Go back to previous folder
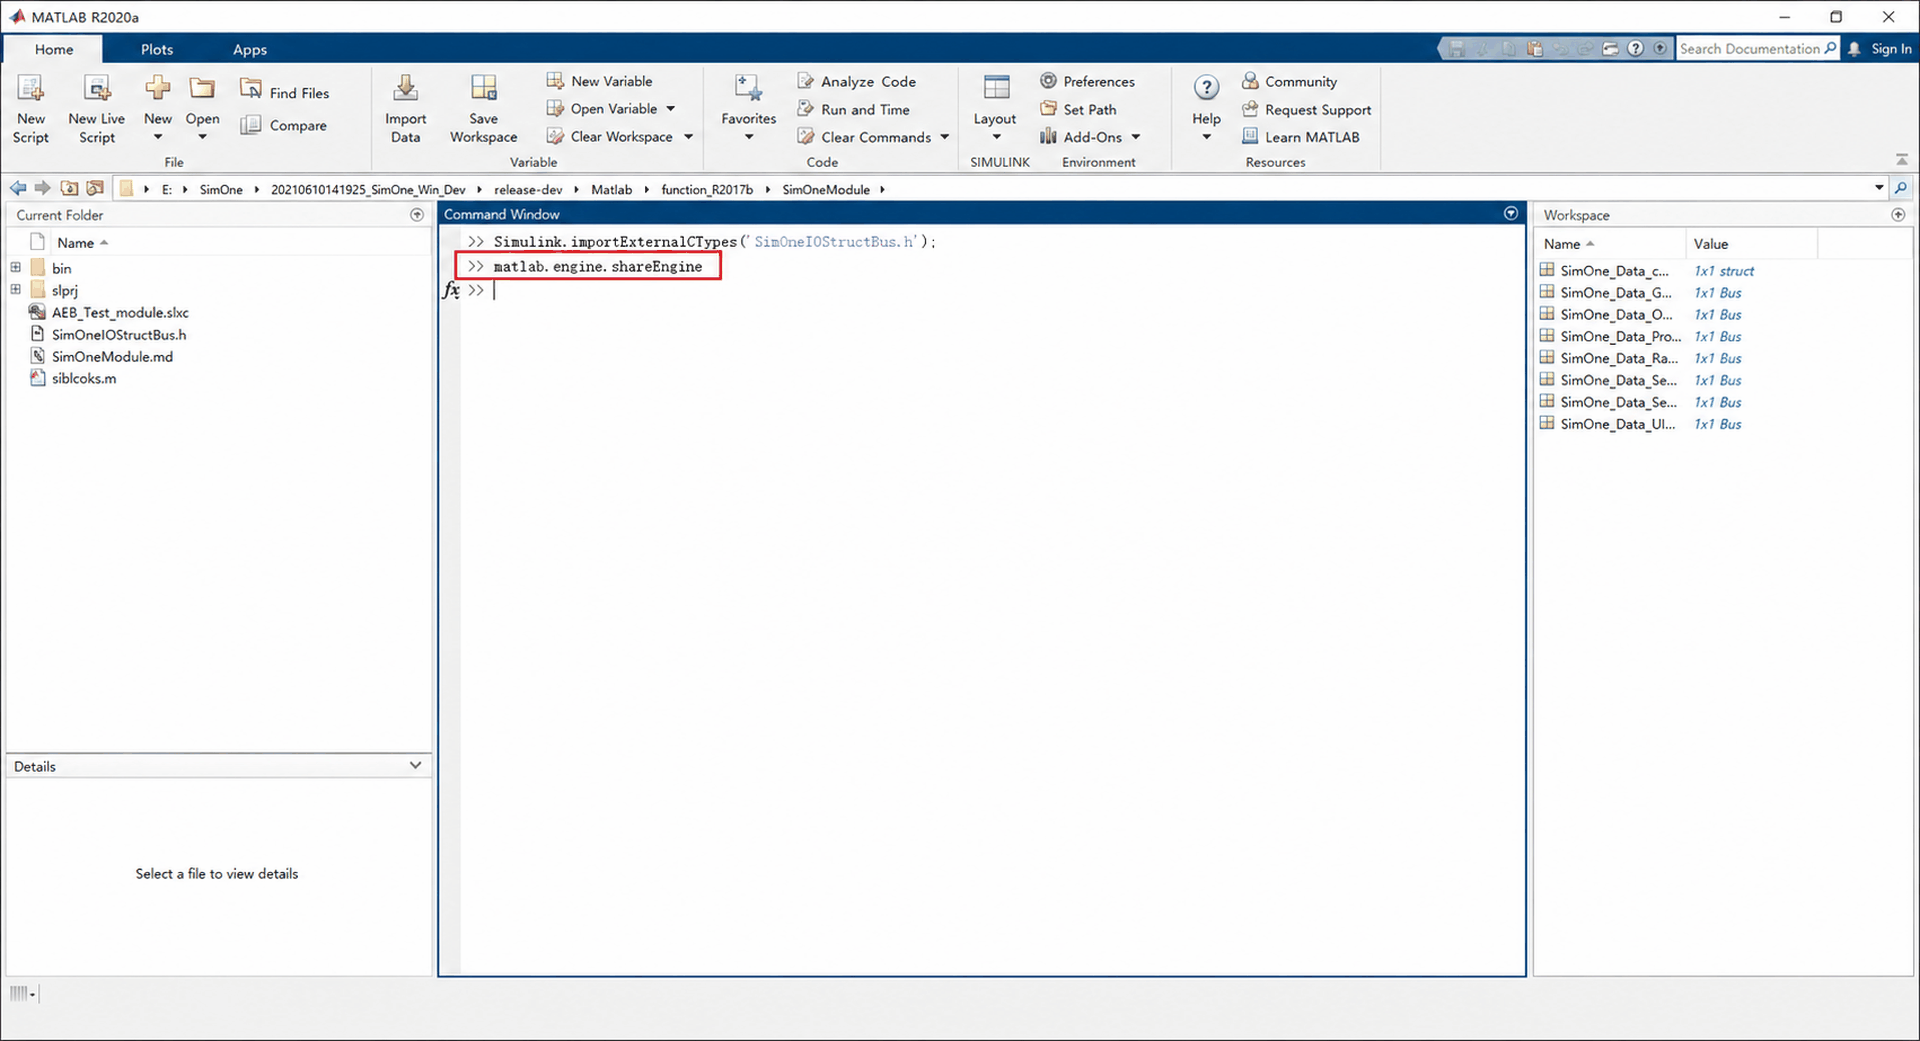The image size is (1920, 1041). tap(18, 188)
